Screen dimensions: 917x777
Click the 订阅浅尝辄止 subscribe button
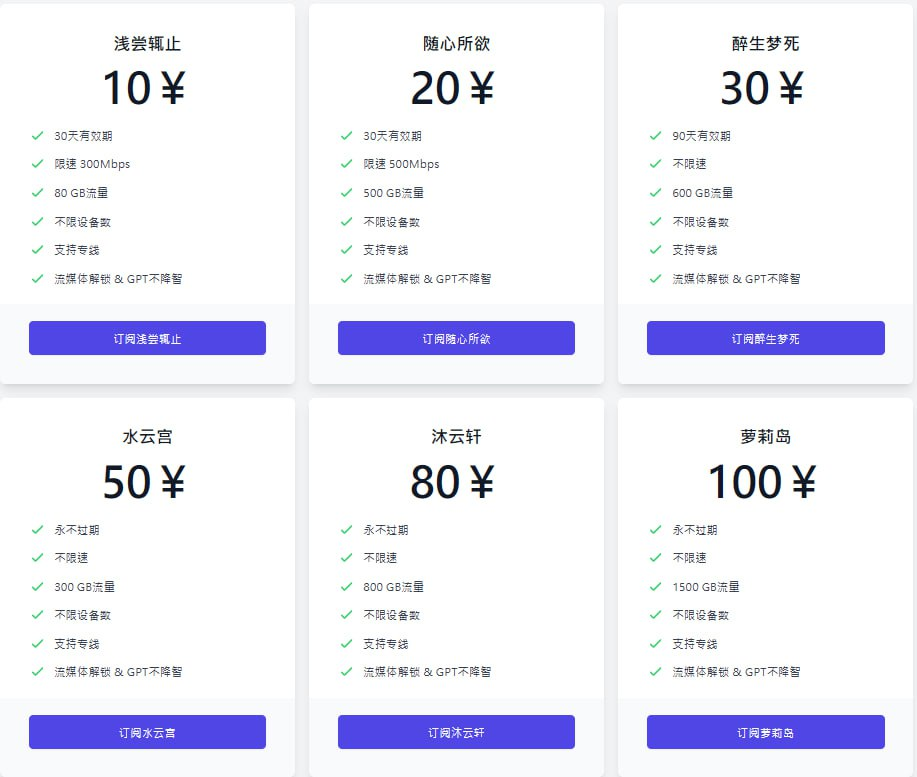(x=146, y=337)
